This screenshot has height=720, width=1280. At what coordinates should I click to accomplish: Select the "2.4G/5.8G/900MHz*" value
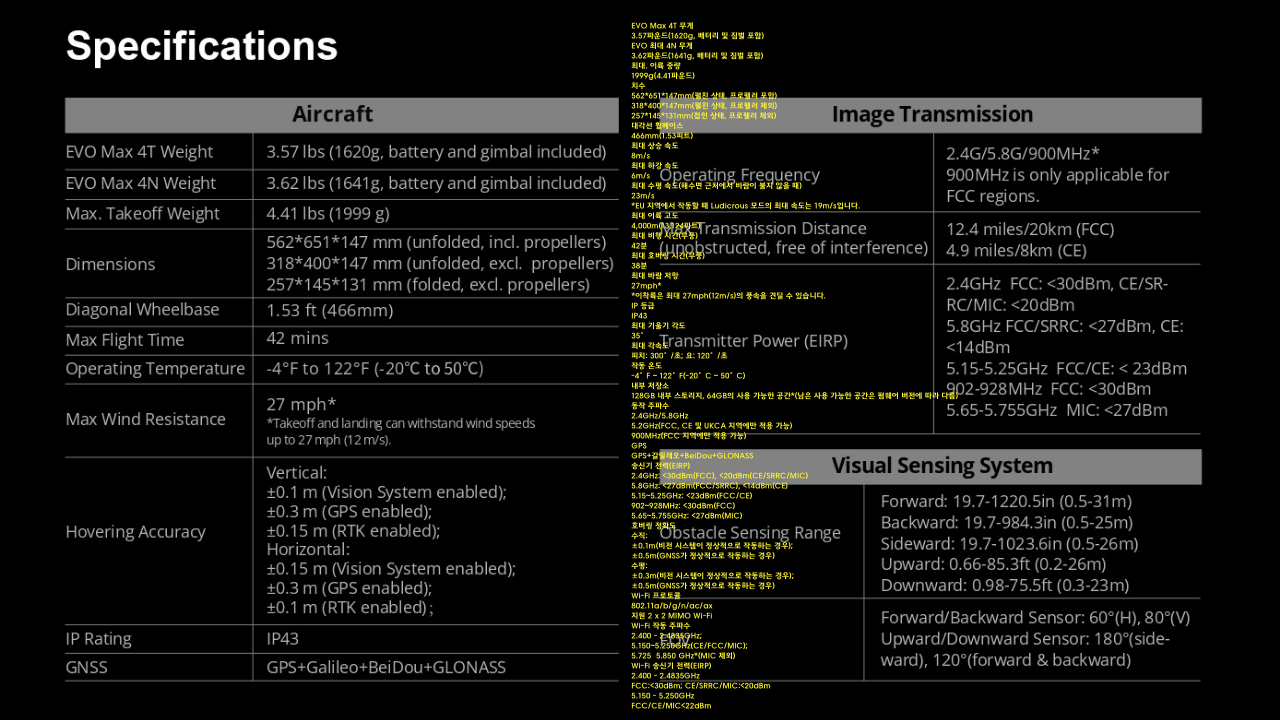point(1023,153)
